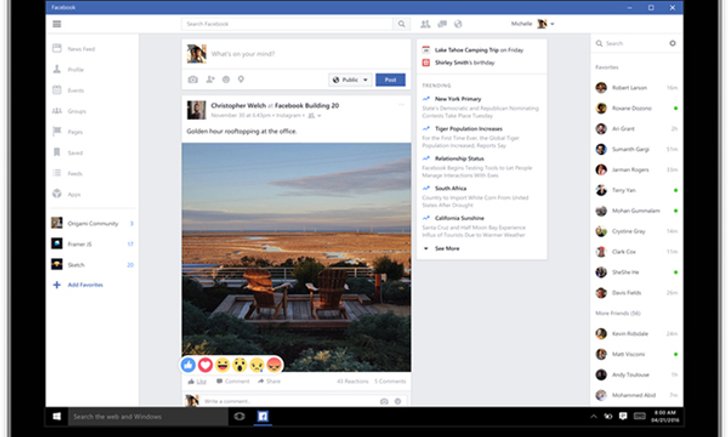The width and height of the screenshot is (728, 437).
Task: Click Windows Start button
Action: 57,417
